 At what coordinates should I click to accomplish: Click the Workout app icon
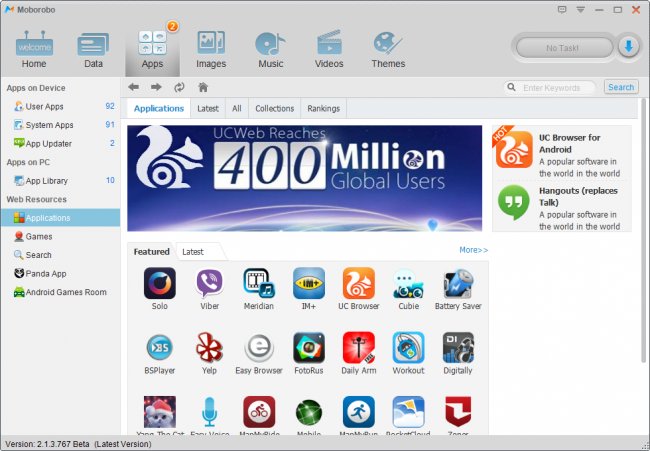(408, 348)
